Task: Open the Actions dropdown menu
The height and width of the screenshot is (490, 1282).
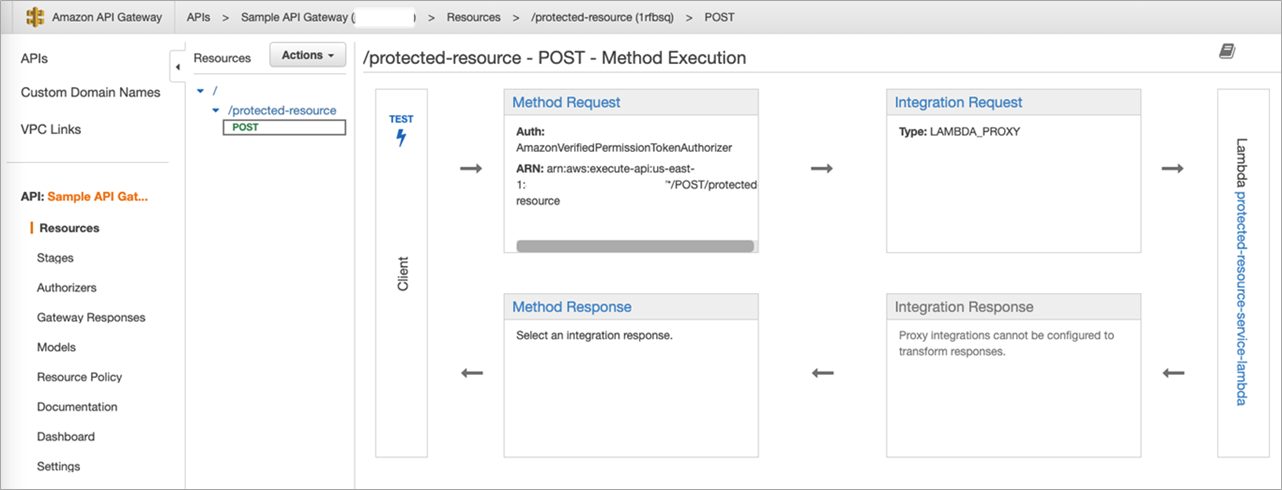Action: pos(308,55)
